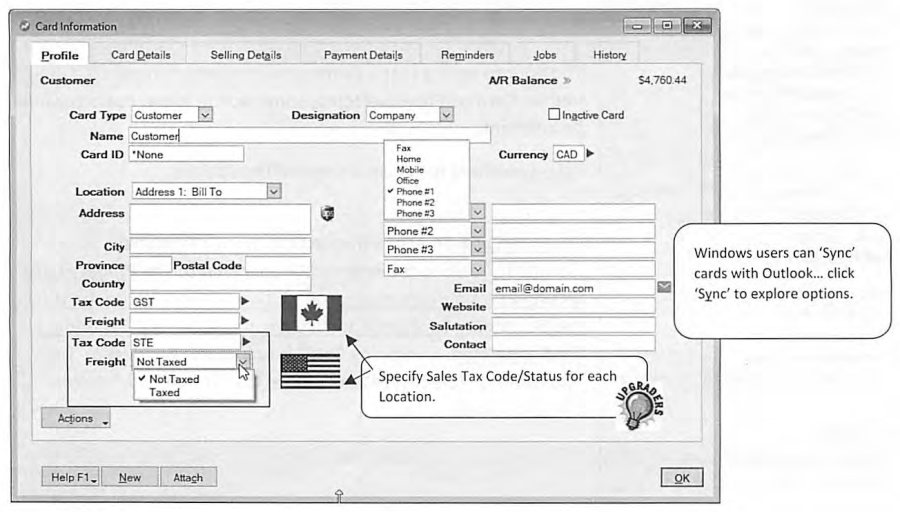The image size is (900, 512).
Task: Click the New button
Action: pos(130,477)
